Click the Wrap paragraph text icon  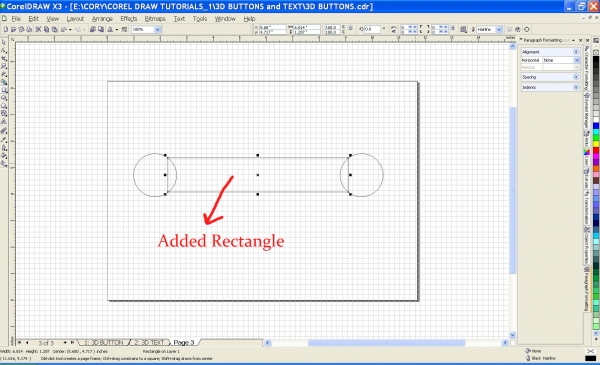[463, 29]
